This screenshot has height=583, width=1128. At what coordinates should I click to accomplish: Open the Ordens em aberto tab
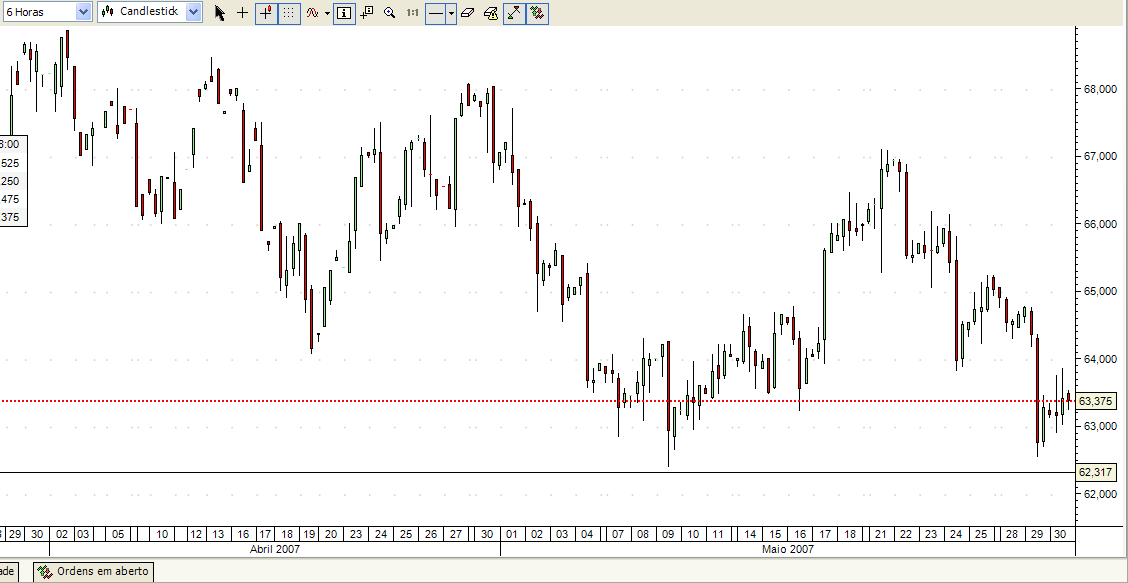[x=94, y=571]
